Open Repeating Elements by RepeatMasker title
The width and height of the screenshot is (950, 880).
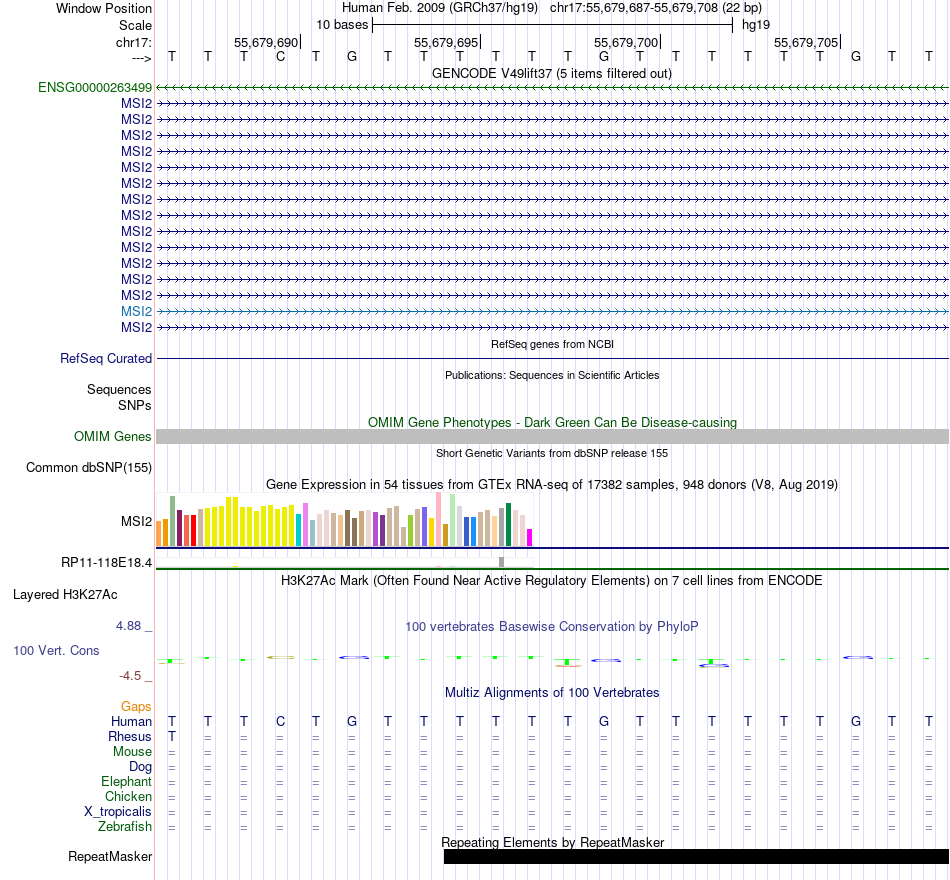(552, 842)
